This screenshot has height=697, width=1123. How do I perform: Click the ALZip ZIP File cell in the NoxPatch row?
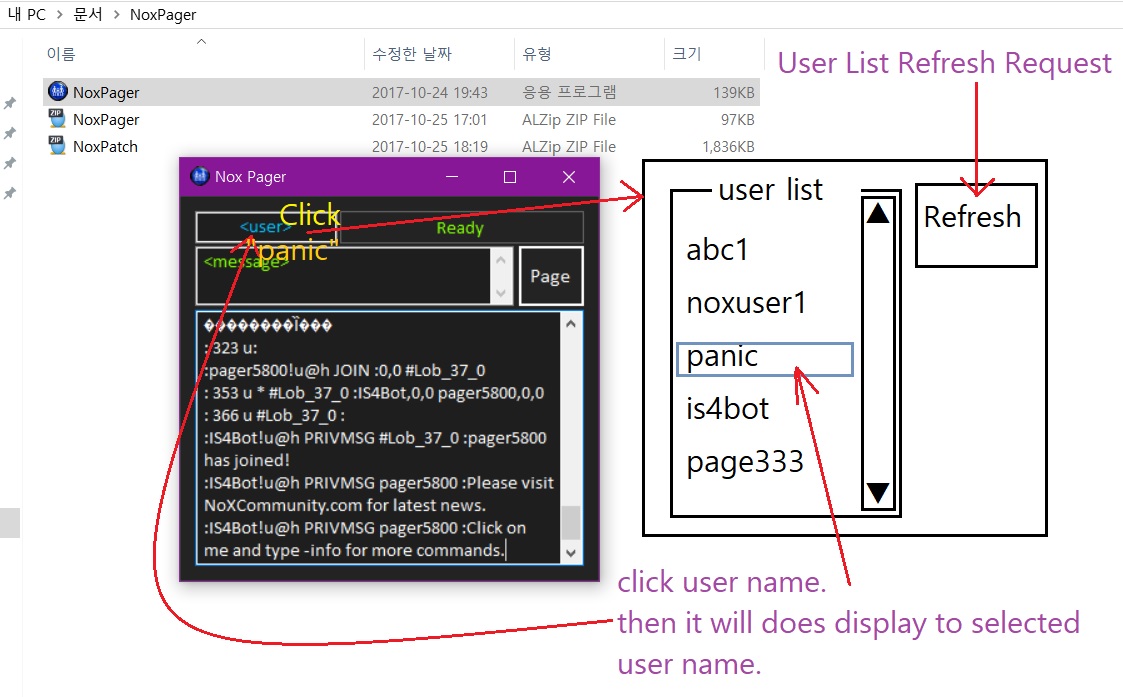pyautogui.click(x=569, y=146)
